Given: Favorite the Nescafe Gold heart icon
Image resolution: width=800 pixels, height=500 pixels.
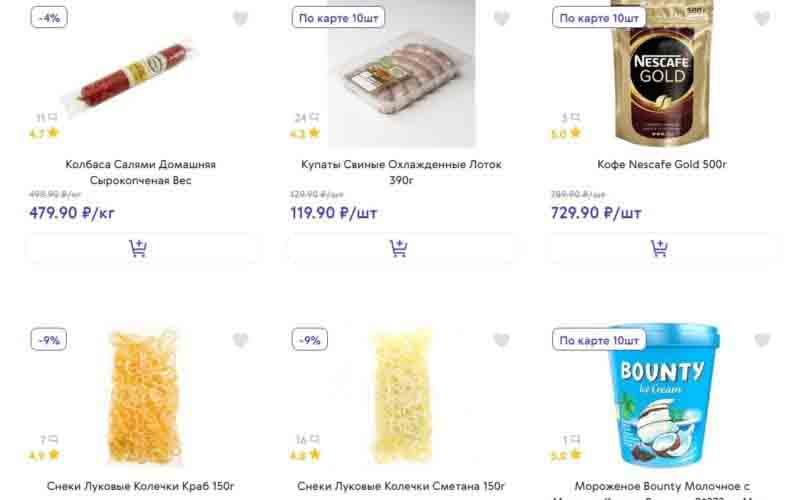Looking at the screenshot, I should point(762,19).
